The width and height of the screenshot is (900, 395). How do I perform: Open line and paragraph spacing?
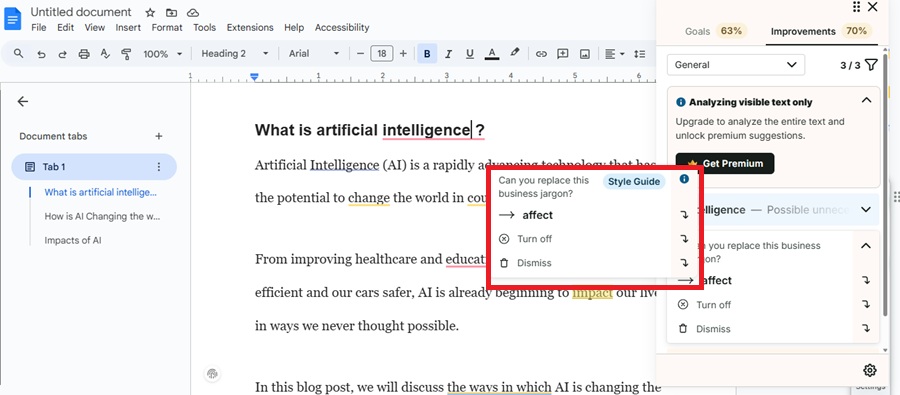[639, 54]
